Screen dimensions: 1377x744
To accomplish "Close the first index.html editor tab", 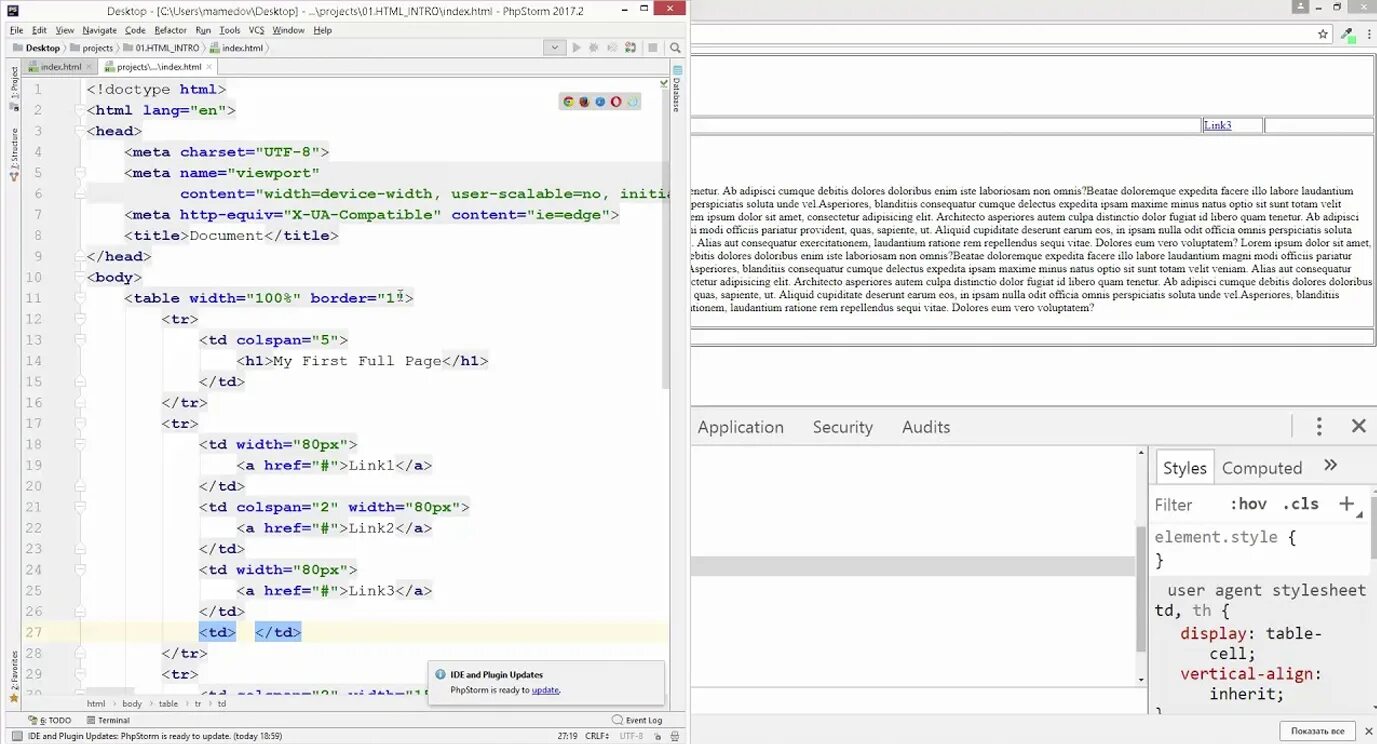I will (88, 67).
